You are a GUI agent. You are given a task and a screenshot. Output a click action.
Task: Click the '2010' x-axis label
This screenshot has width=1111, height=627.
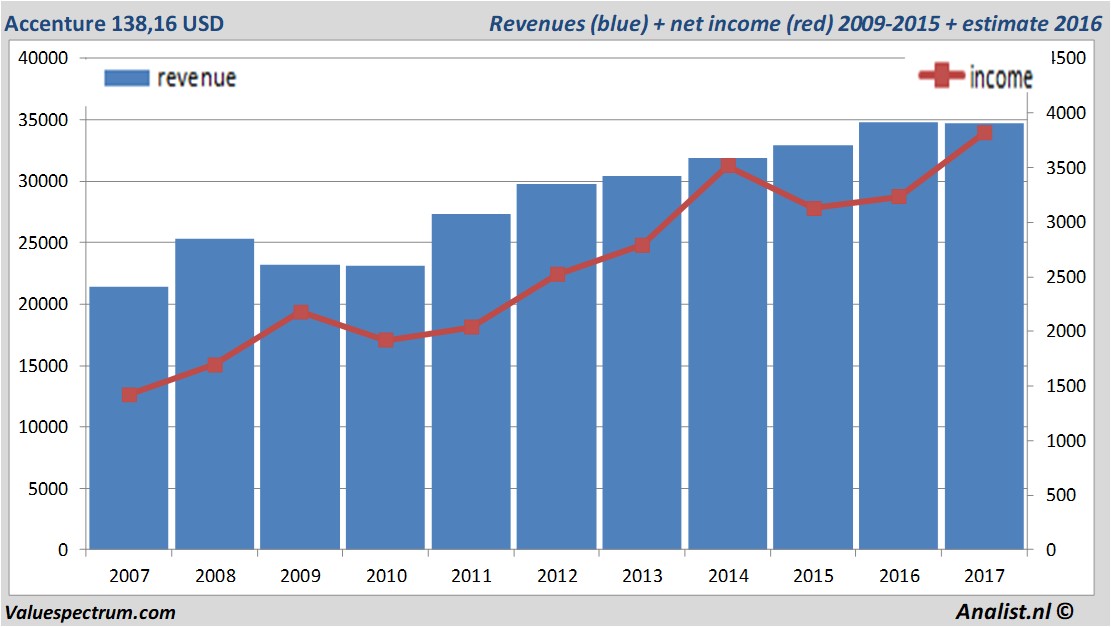point(386,575)
